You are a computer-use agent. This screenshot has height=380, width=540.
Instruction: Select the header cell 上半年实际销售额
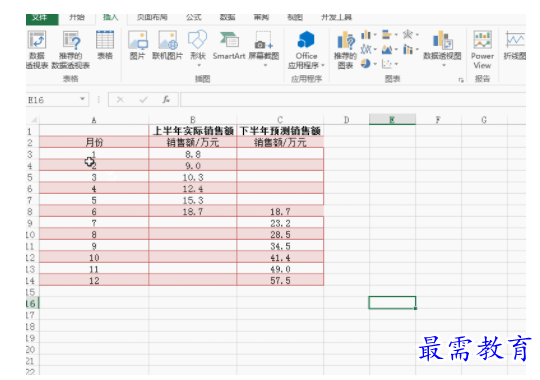pos(193,131)
